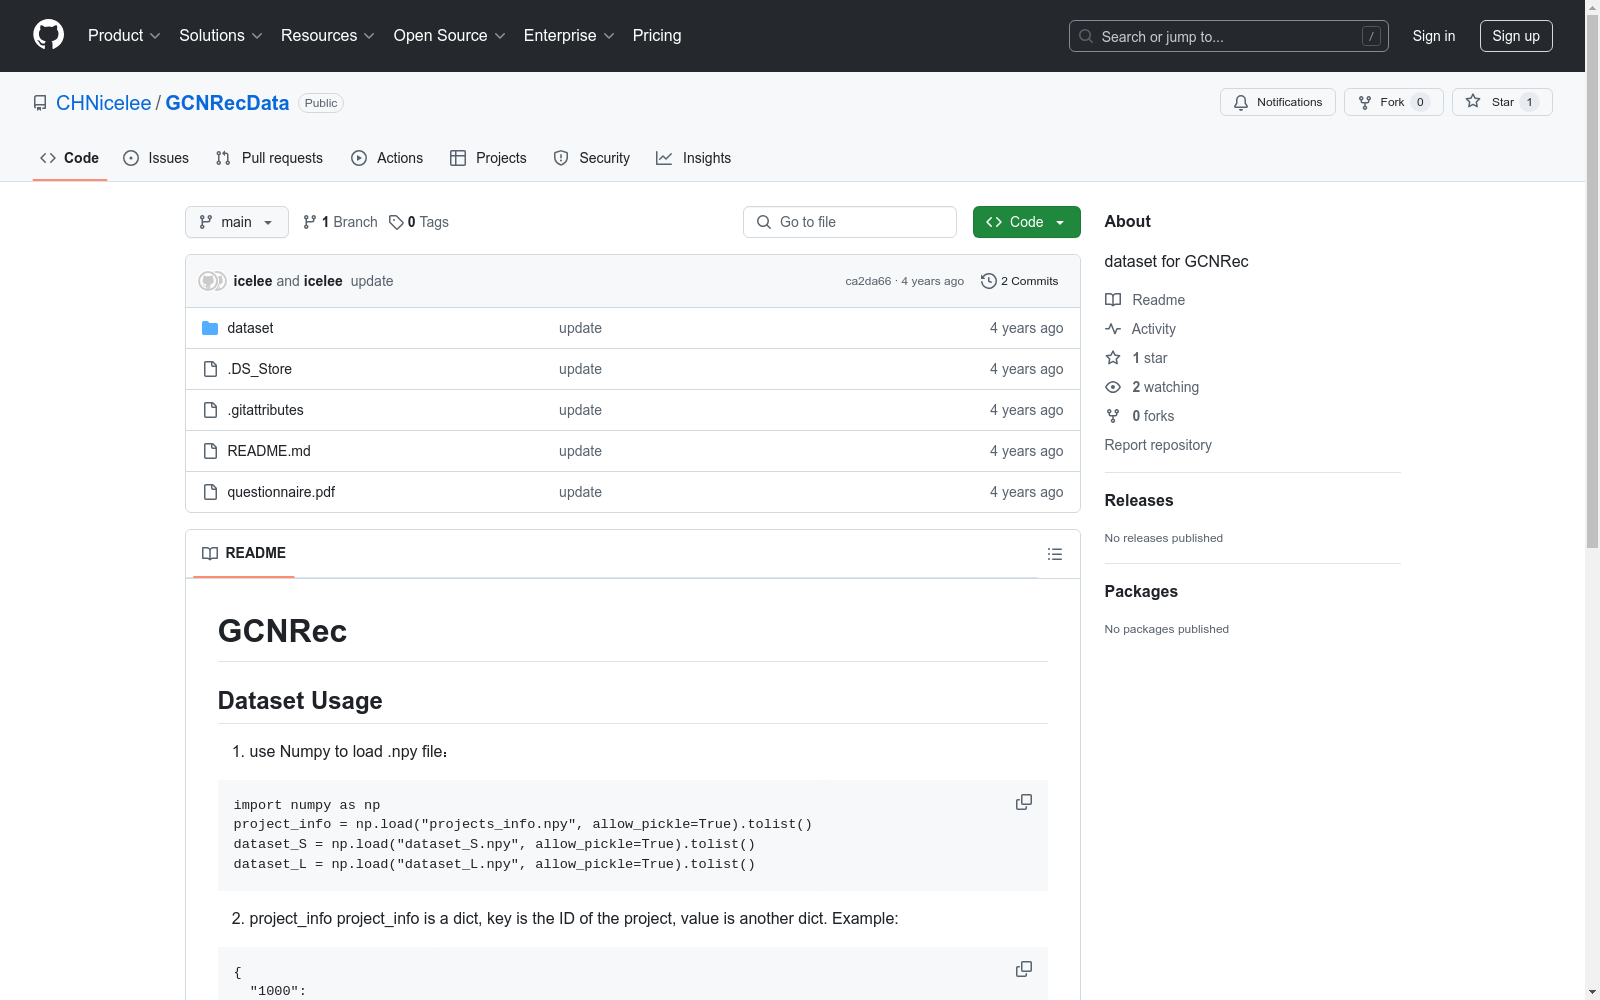Focus the Search or jump to field
This screenshot has width=1600, height=1000.
coord(1229,36)
